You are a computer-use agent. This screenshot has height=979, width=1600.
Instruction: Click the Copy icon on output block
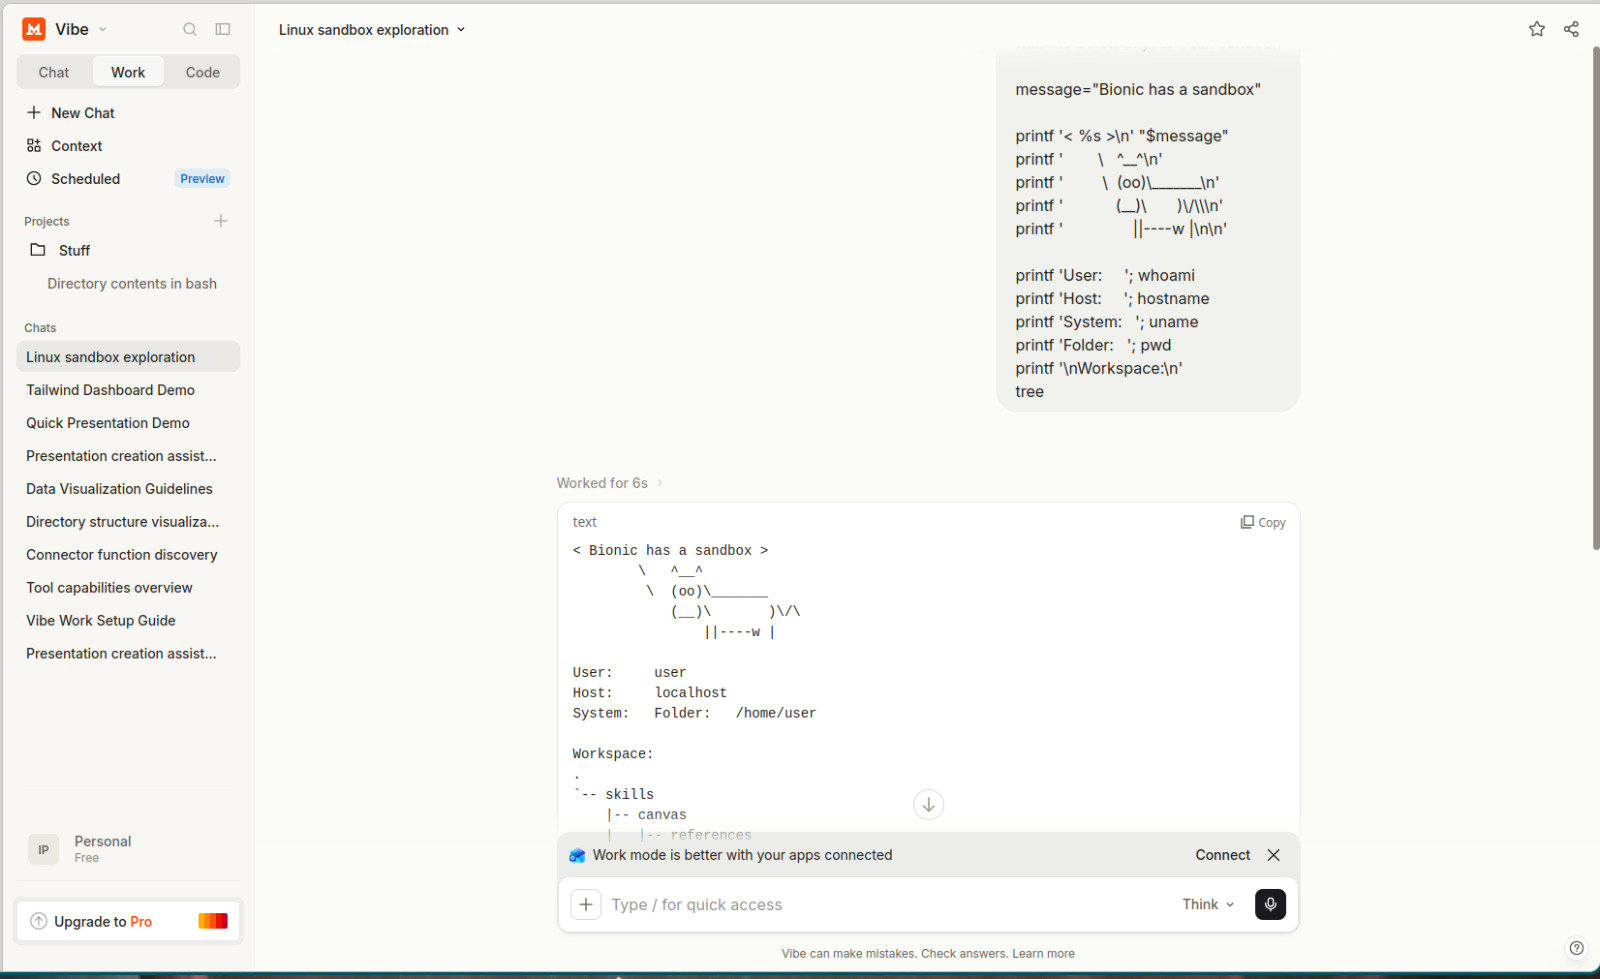(1247, 522)
